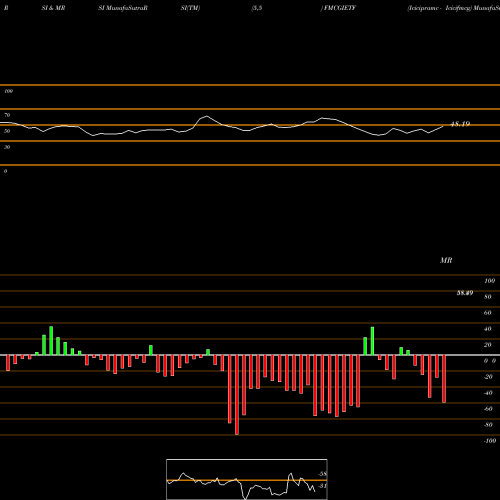
Task: Click the 'SI & MR' header text
Action: coord(53,8)
